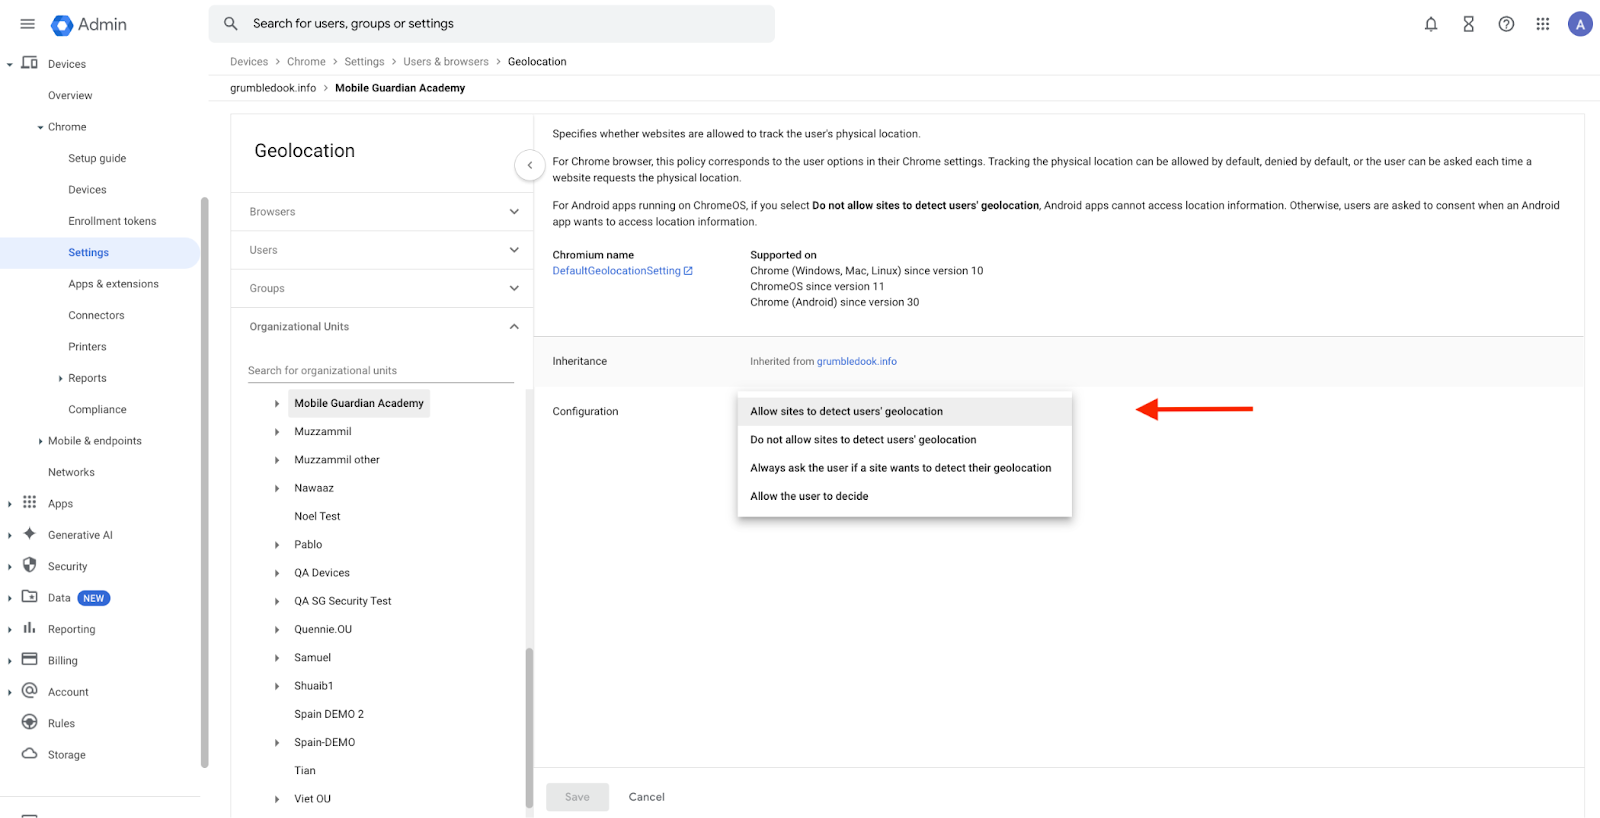This screenshot has height=818, width=1600.
Task: Select Allow the user to decide
Action: pos(904,496)
